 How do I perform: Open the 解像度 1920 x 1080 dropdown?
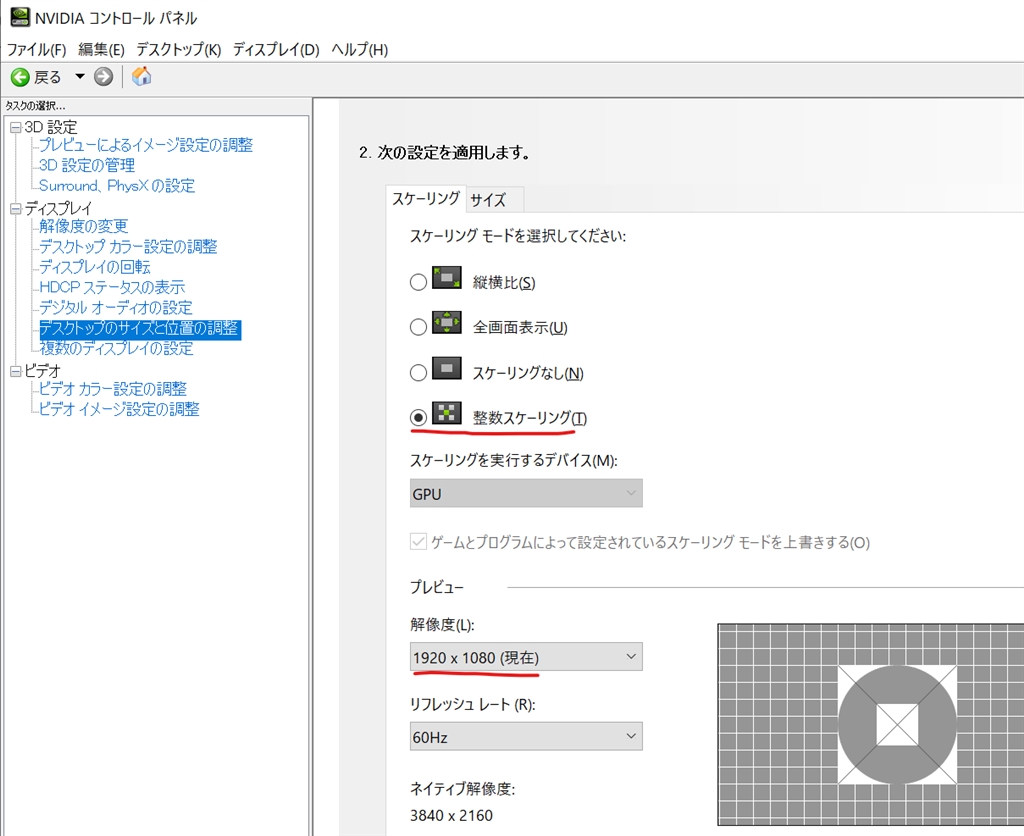coord(526,656)
